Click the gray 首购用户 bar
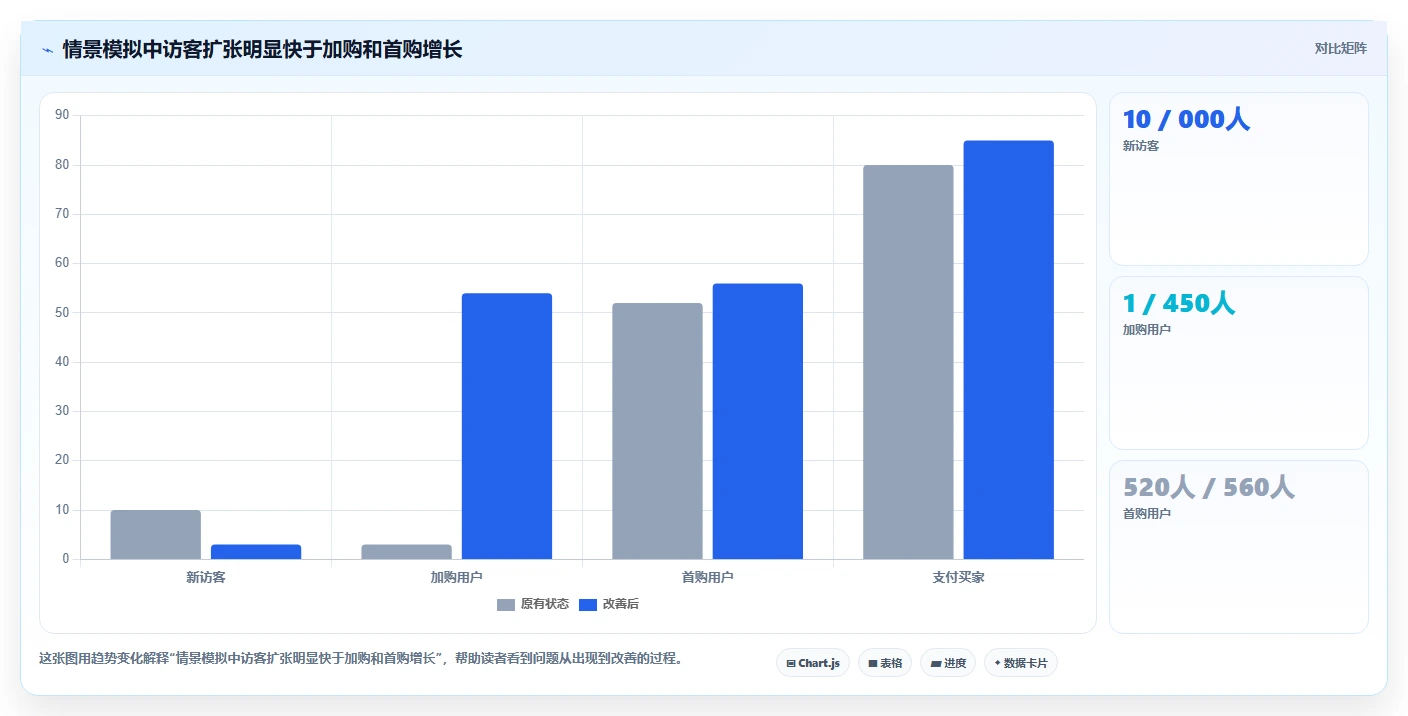Viewport: 1408px width, 716px height. tap(657, 431)
